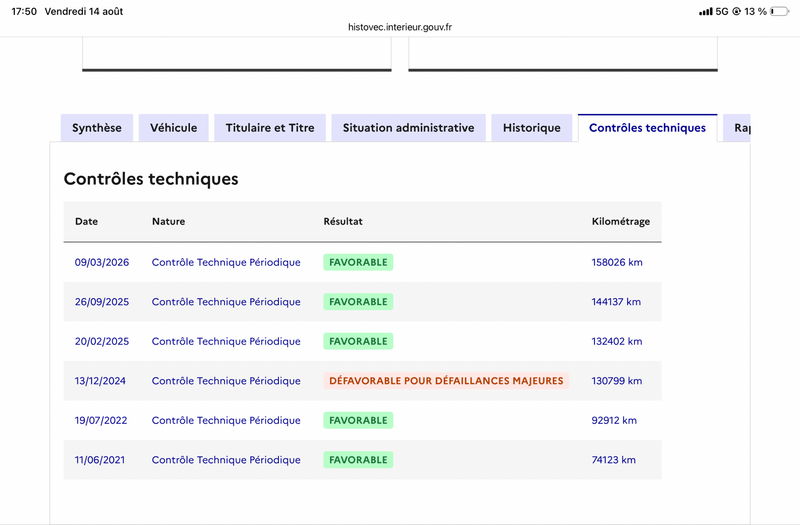
Task: Tap the battery icon in status bar
Action: pos(780,11)
